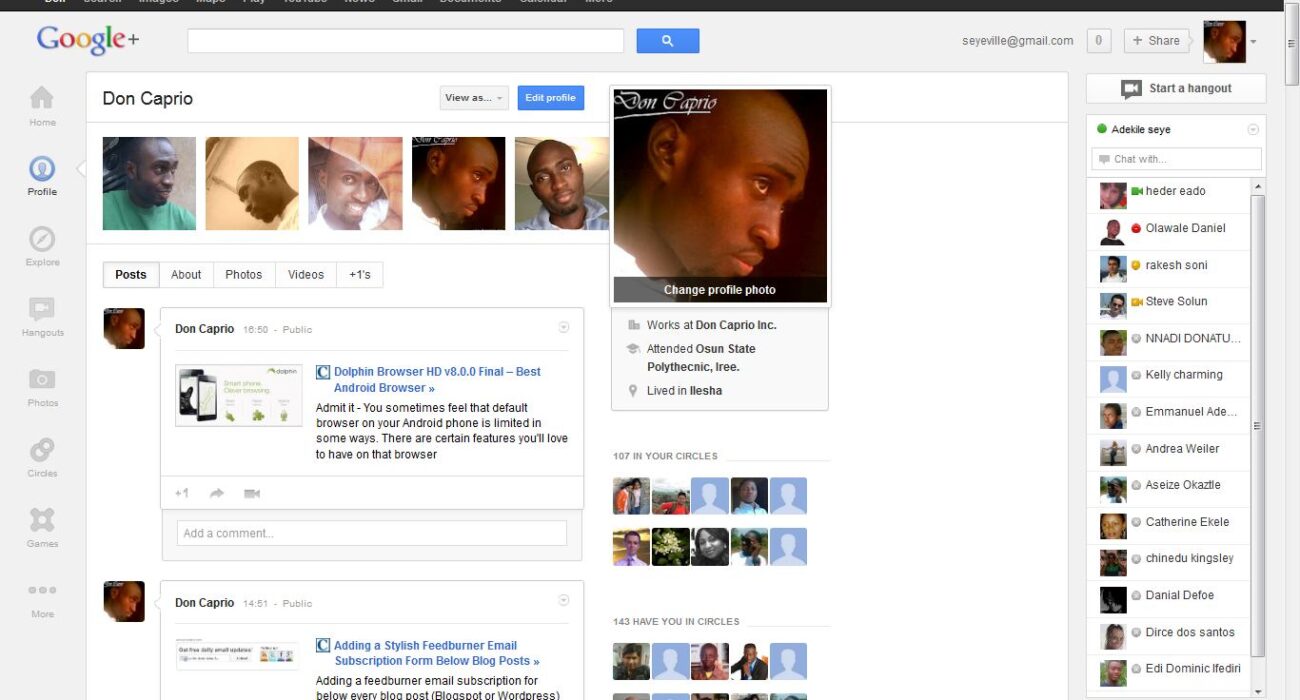
Task: Open options arrow on 16:50 post
Action: 563,327
